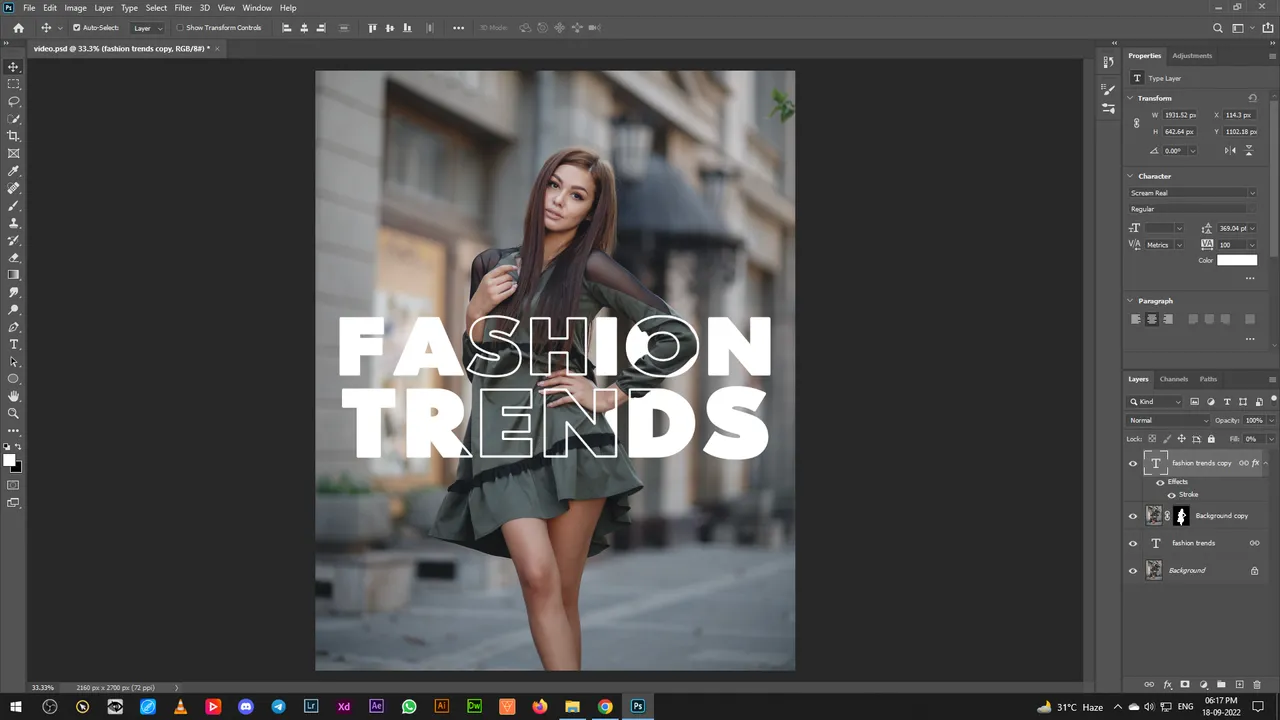Click Flip horizontal icon in Transform
Screen dimensions: 1280x720
(x=1230, y=151)
